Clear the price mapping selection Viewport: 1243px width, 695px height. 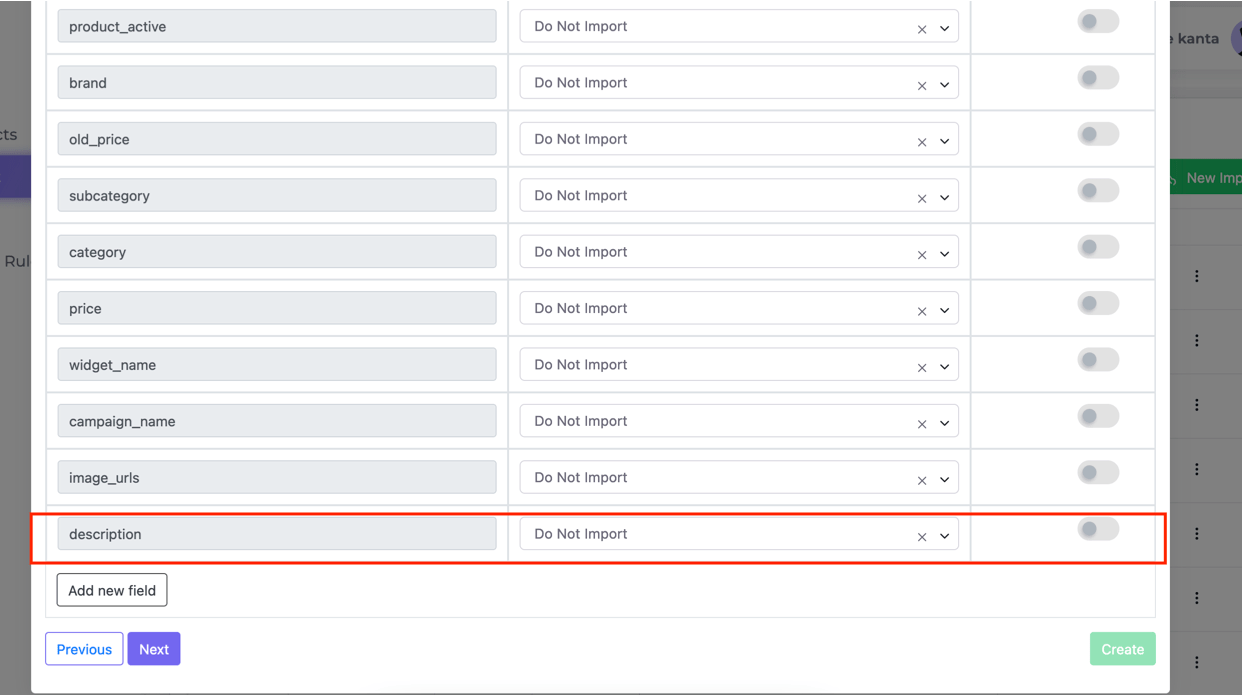(x=922, y=311)
